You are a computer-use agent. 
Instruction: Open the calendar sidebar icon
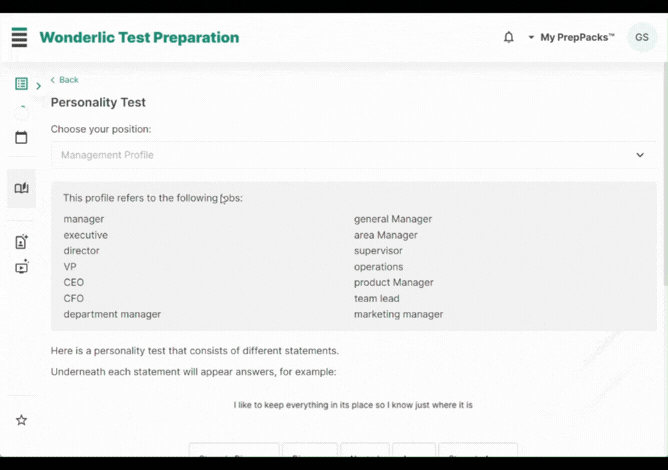21,138
